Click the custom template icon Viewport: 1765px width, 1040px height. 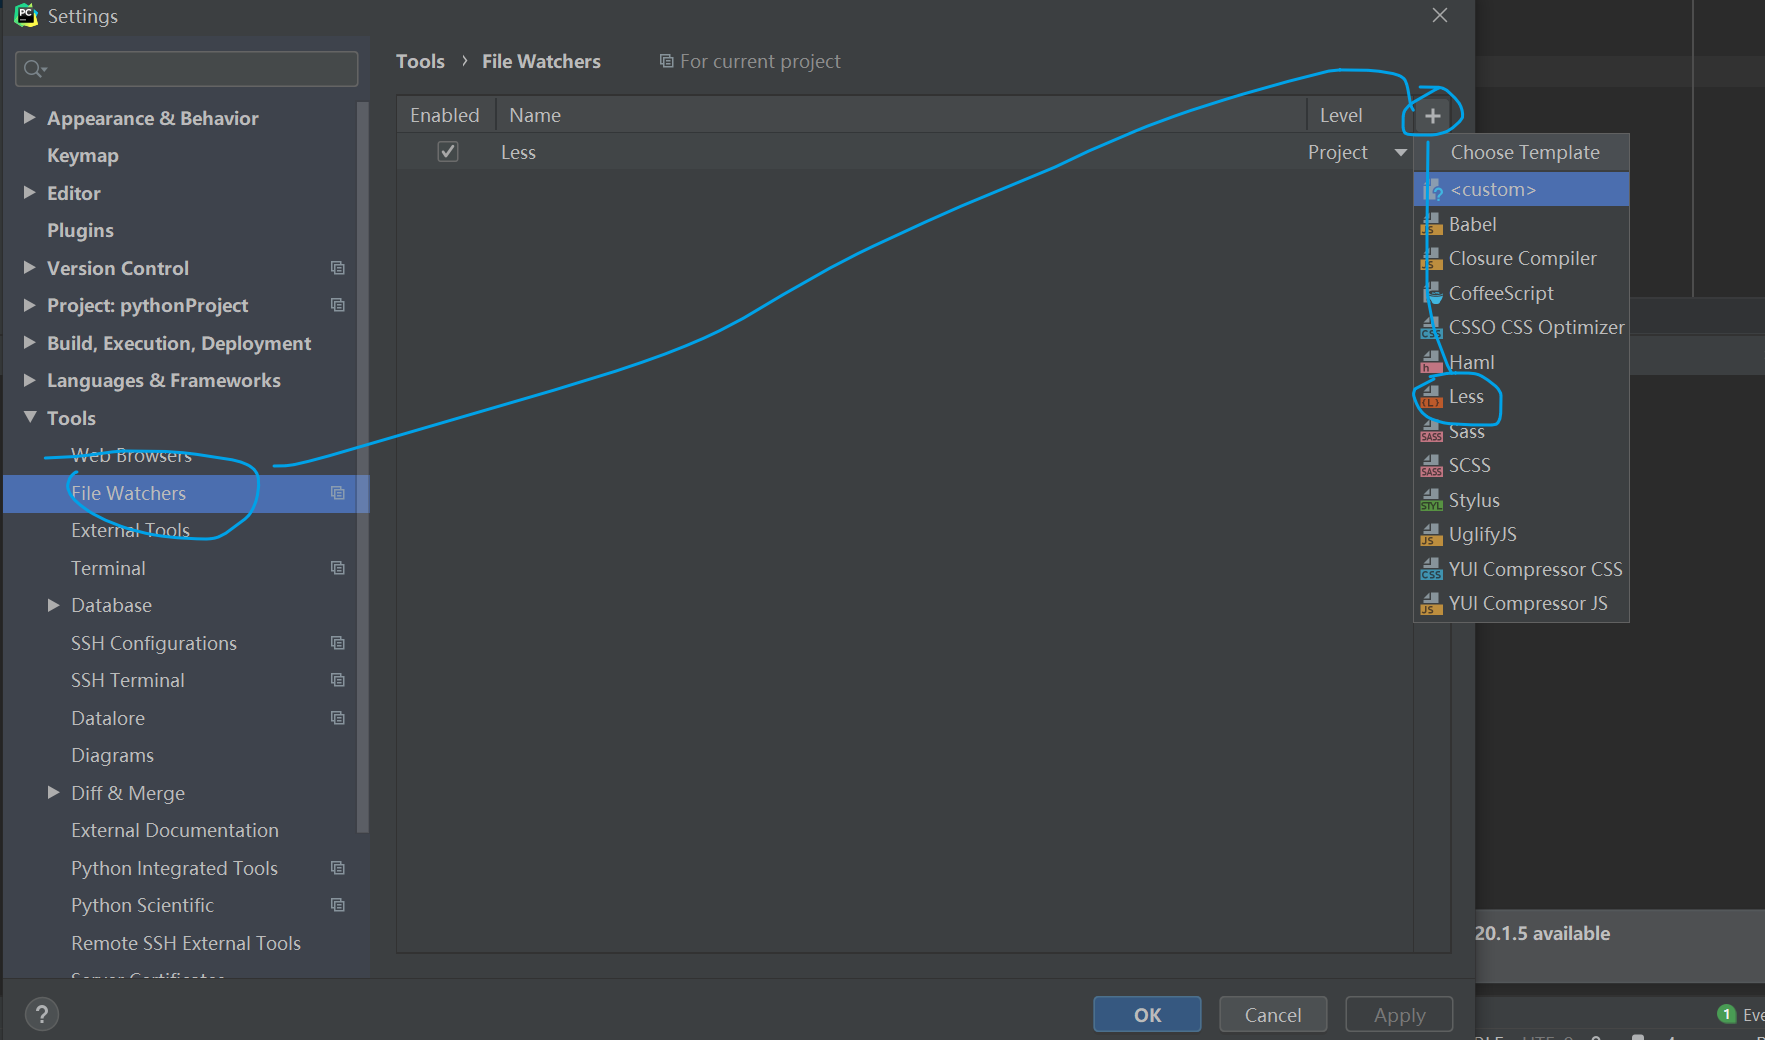1433,189
